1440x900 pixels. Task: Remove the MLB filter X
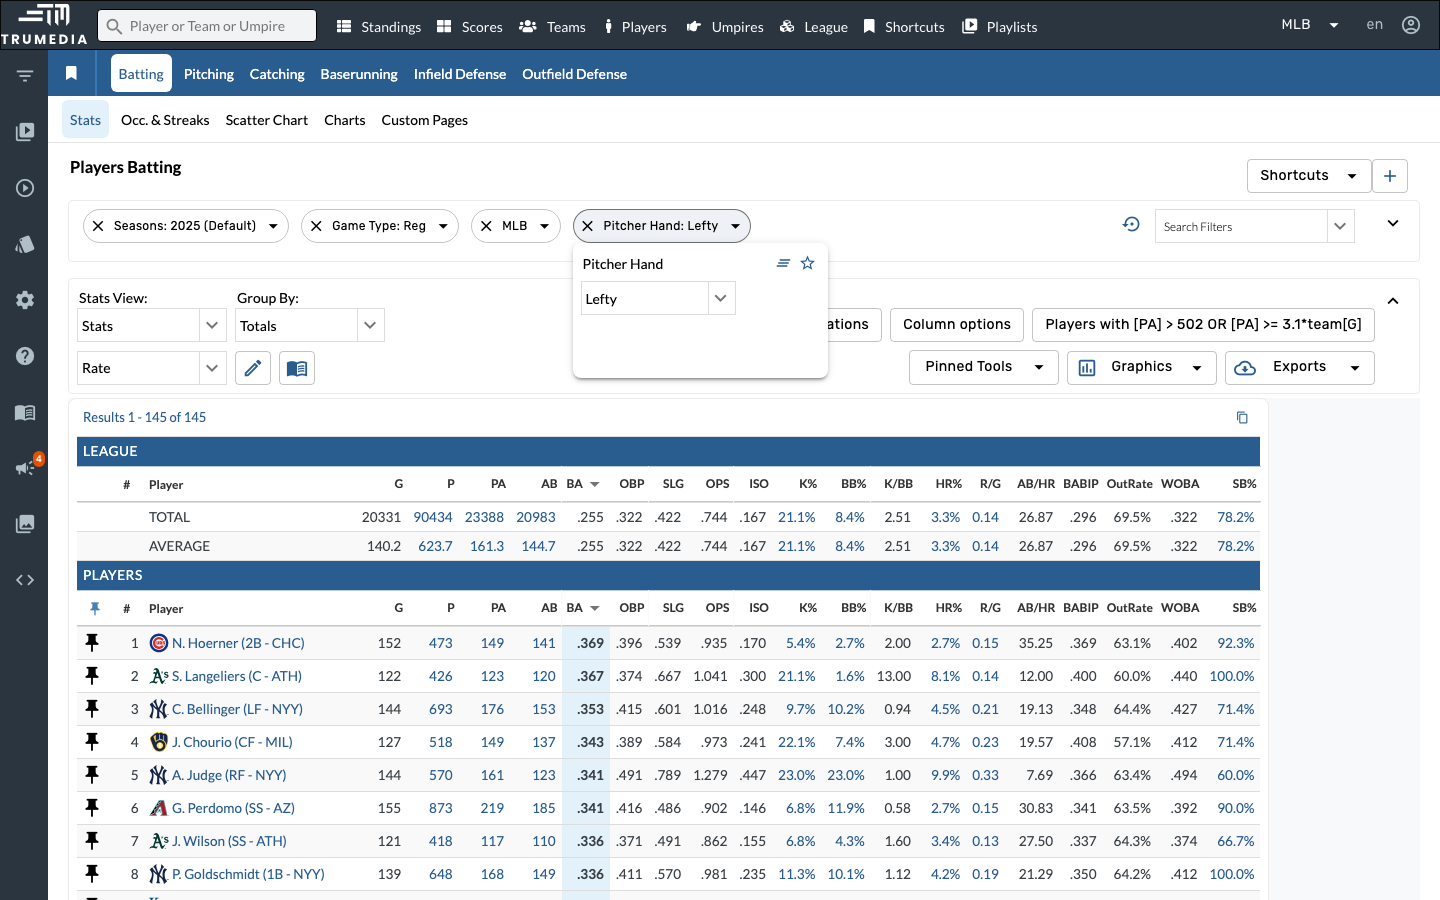[x=486, y=226]
